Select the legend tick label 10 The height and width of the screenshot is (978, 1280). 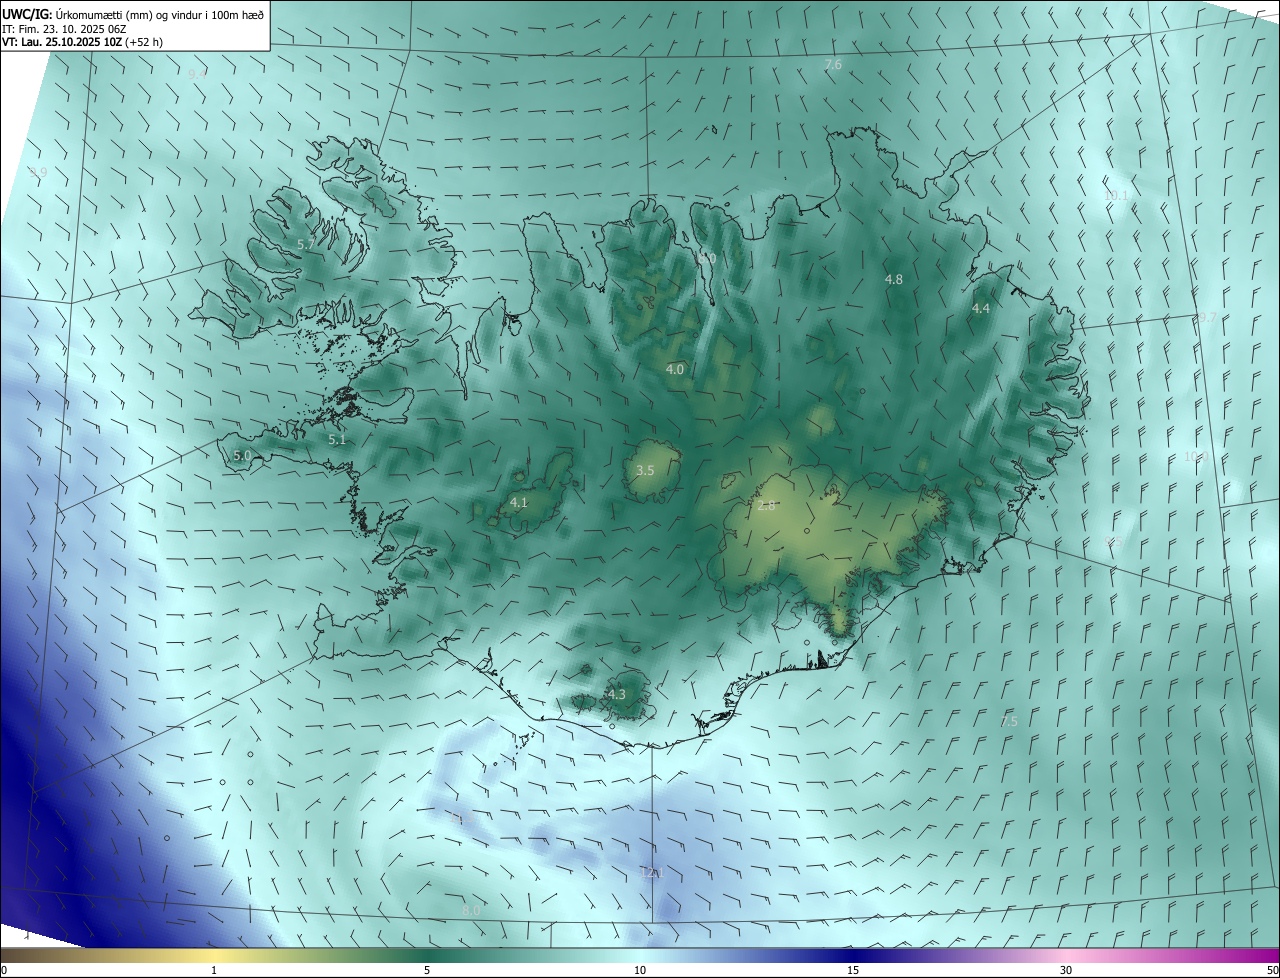(x=640, y=970)
